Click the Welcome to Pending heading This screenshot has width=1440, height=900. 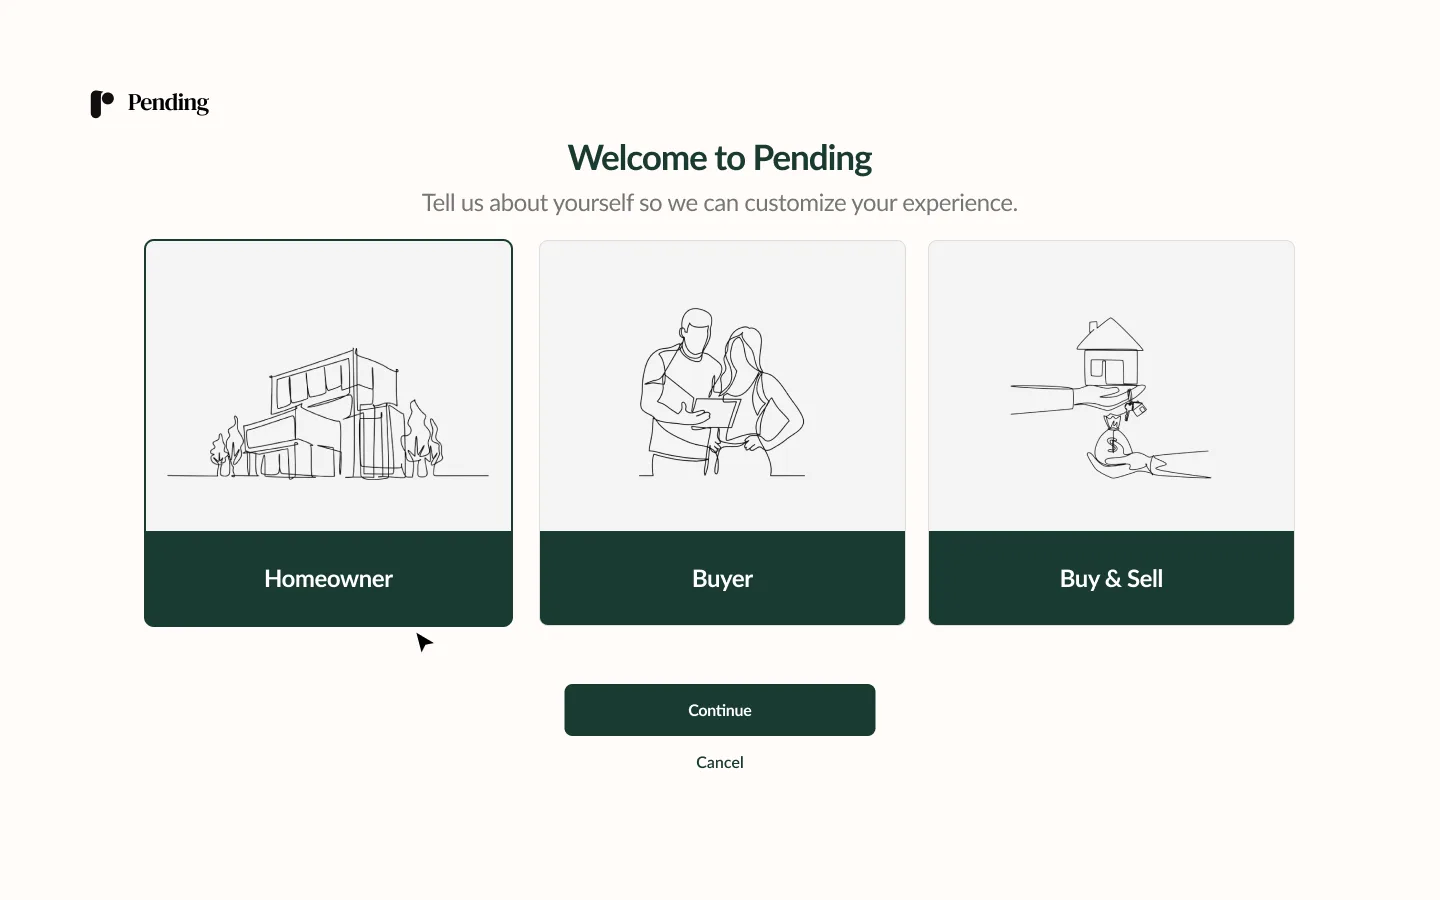[x=720, y=158]
